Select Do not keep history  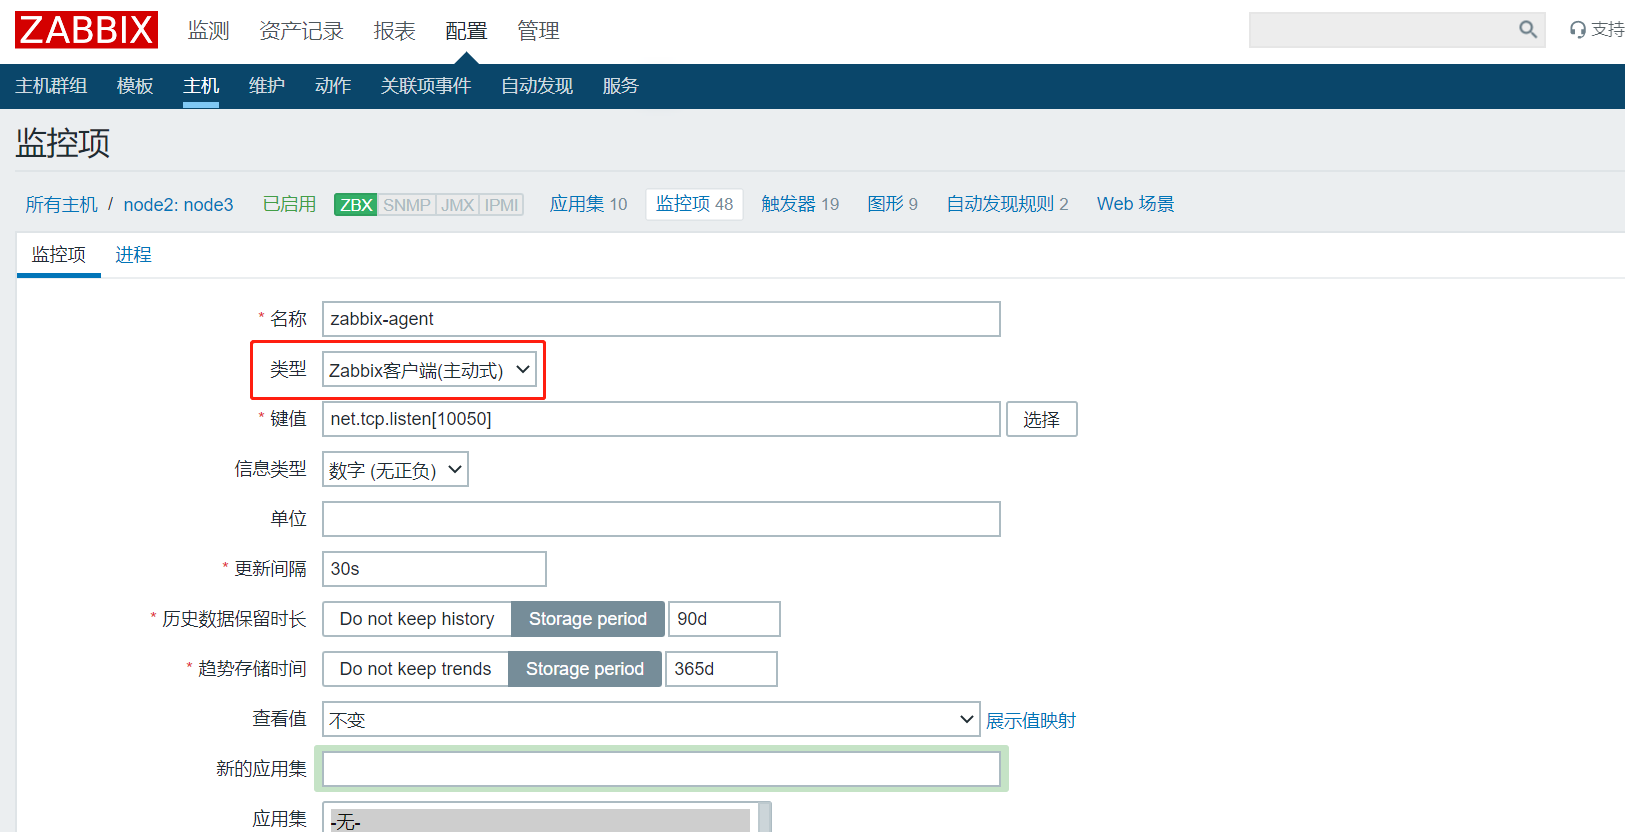[417, 619]
